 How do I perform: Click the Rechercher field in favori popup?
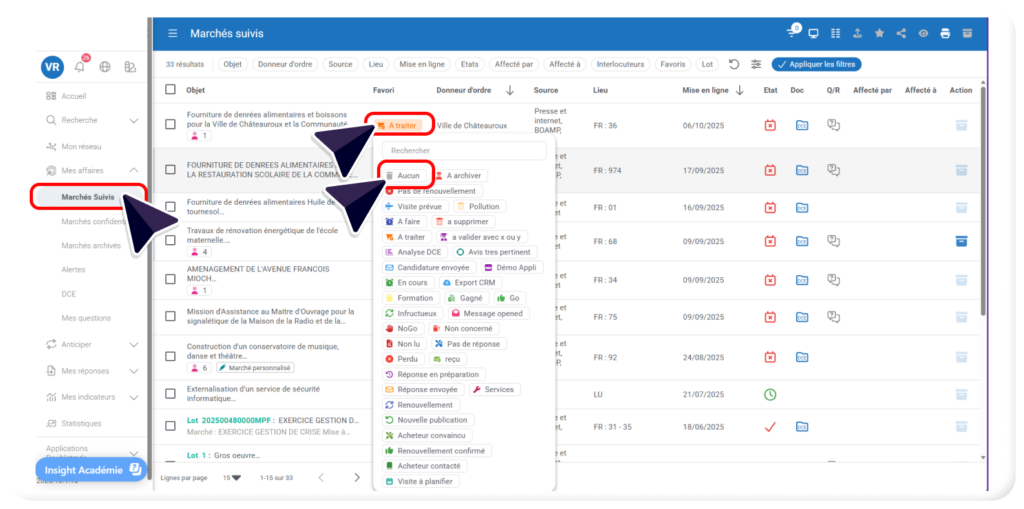point(464,151)
